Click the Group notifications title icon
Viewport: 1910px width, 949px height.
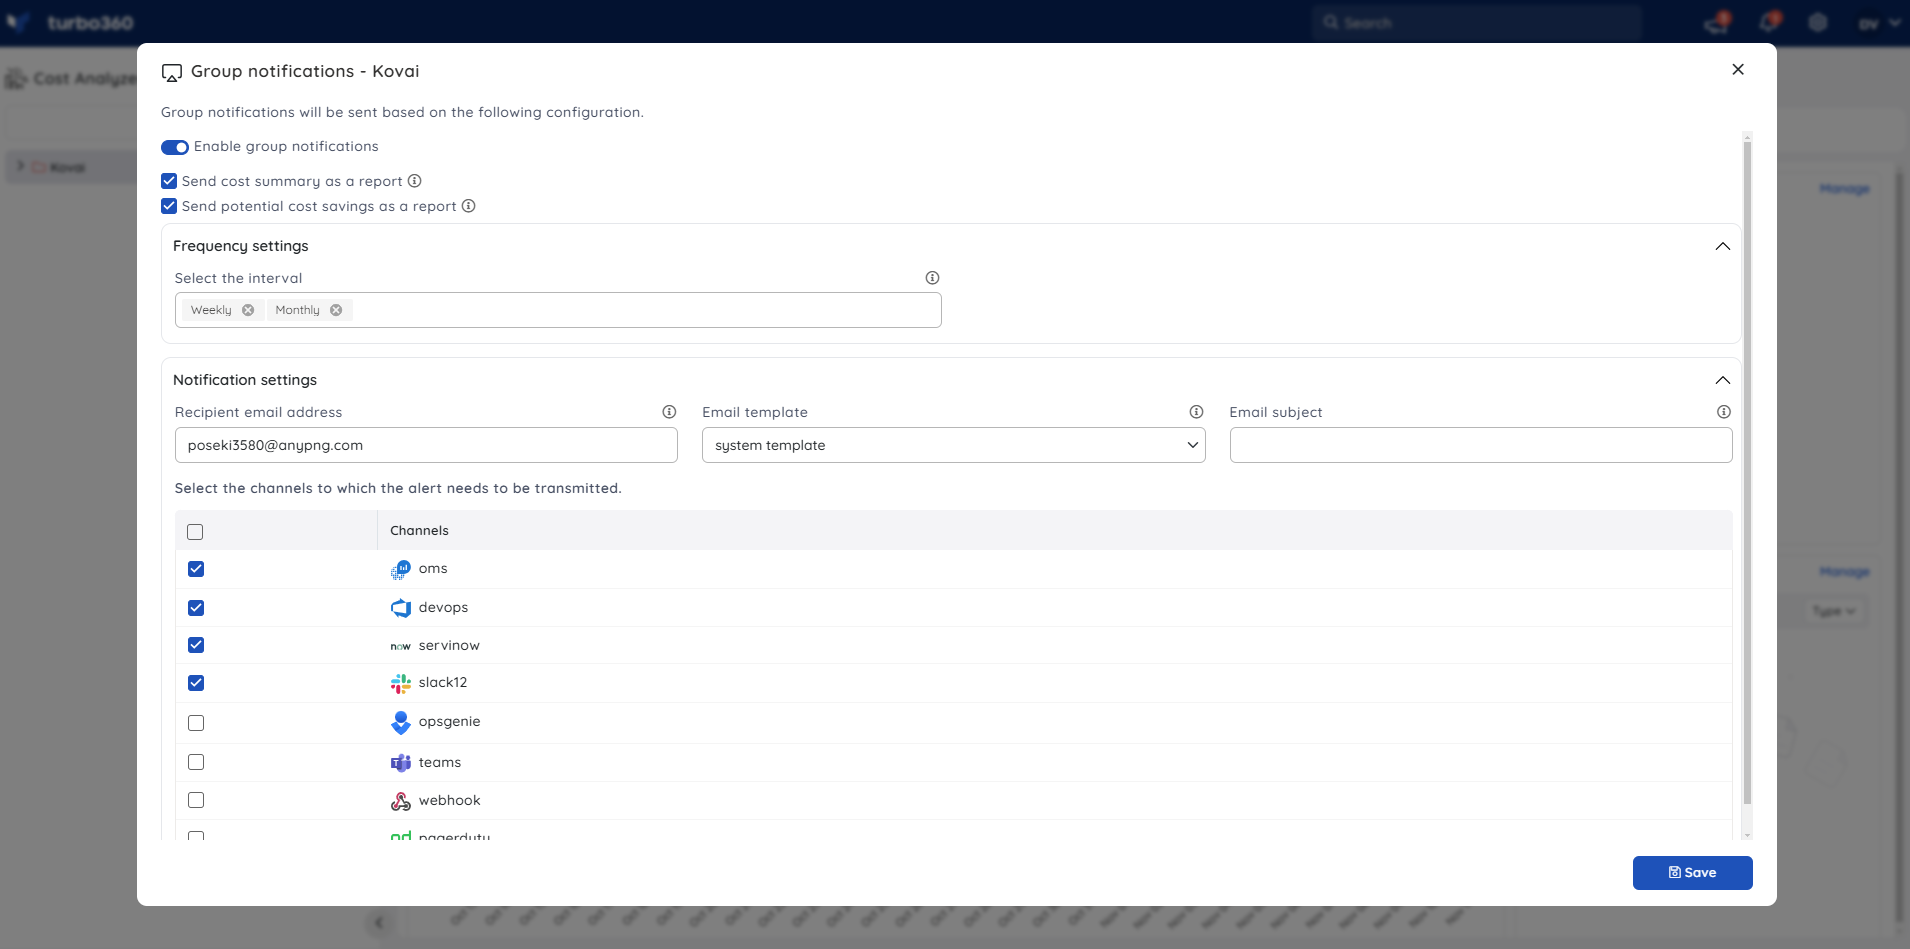[172, 73]
